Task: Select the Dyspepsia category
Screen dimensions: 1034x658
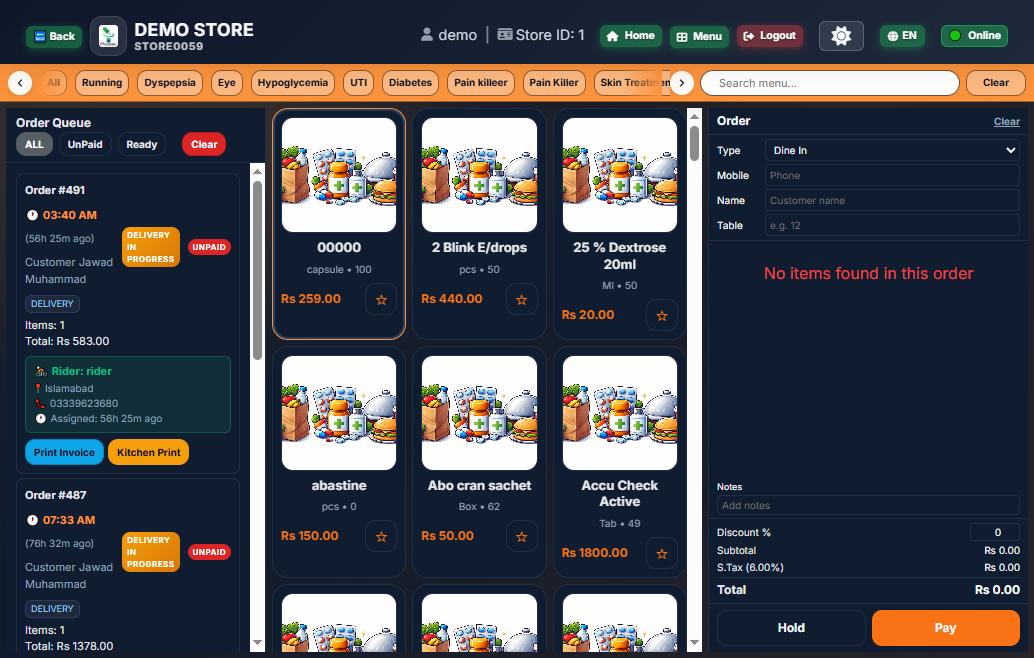Action: click(169, 82)
